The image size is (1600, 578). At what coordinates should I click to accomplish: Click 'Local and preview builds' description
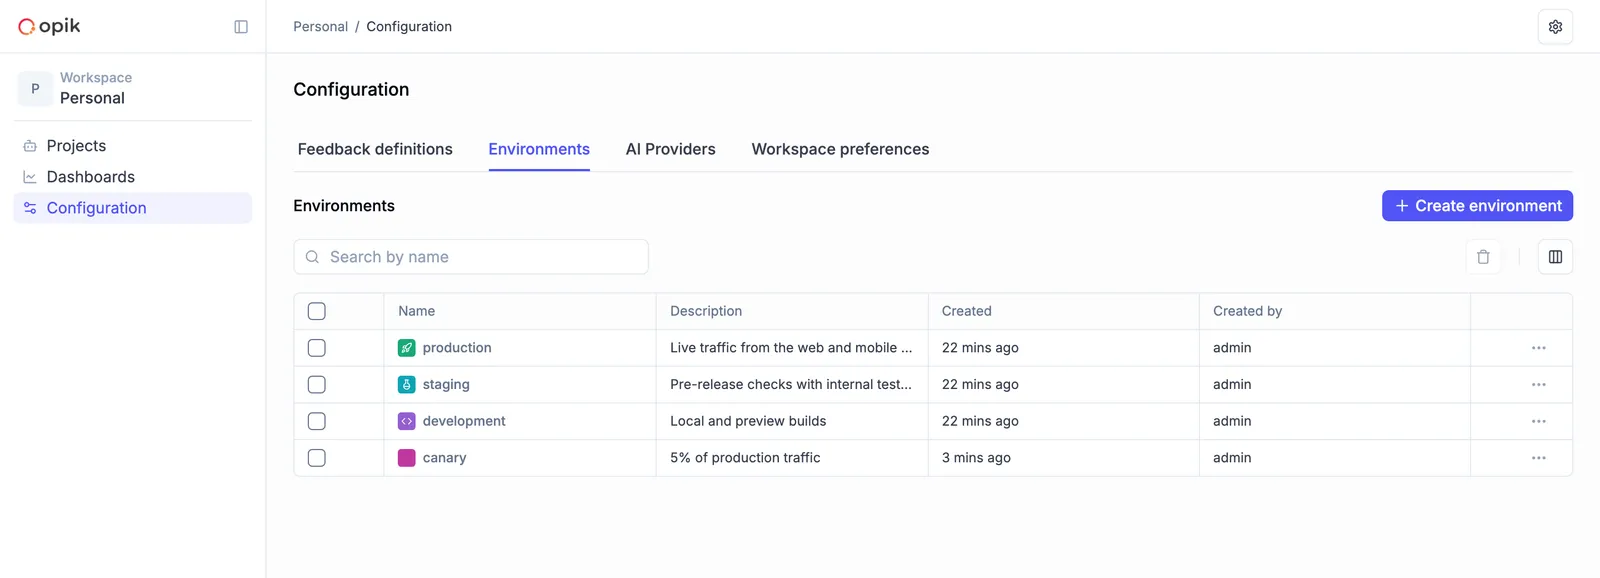click(748, 421)
